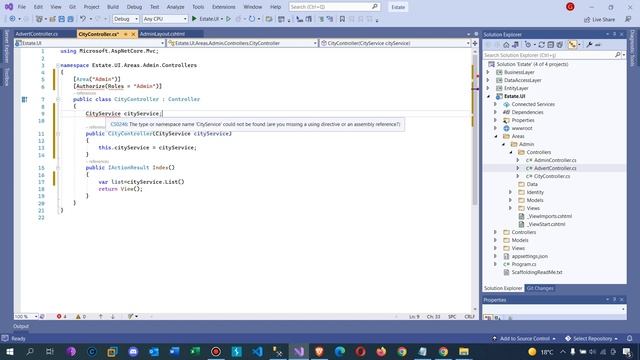640x360 pixels.
Task: Open the Any CPU platform dropdown
Action: (165, 19)
